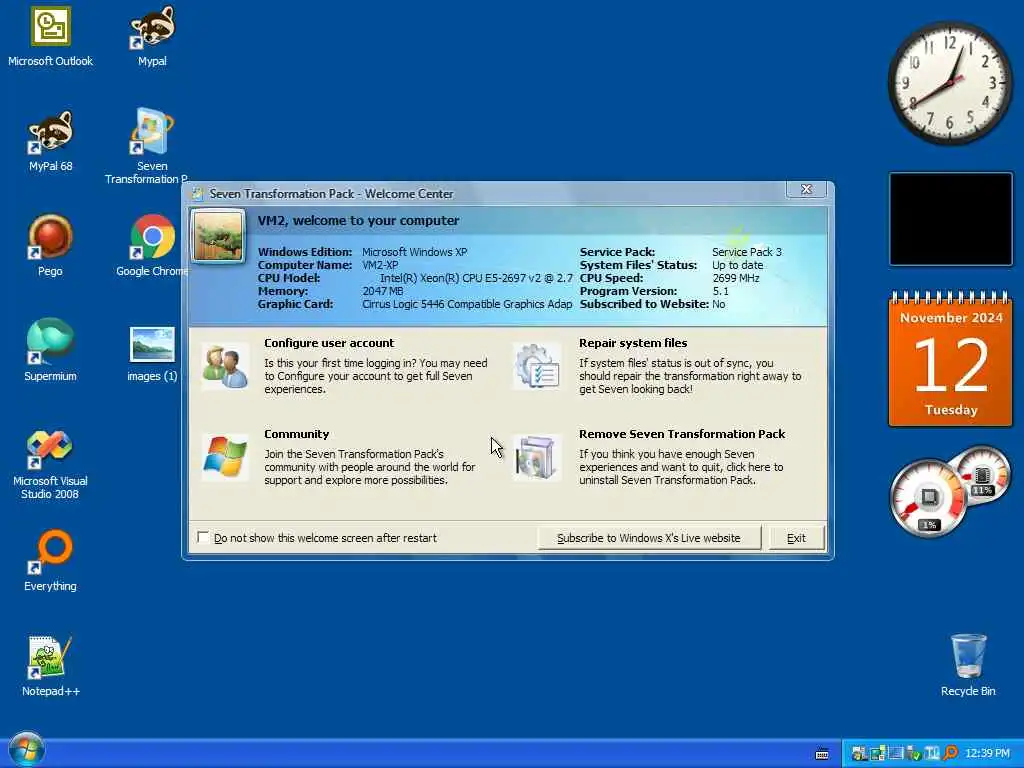Click the November 2024 calendar gadget
The width and height of the screenshot is (1024, 768).
(x=951, y=359)
